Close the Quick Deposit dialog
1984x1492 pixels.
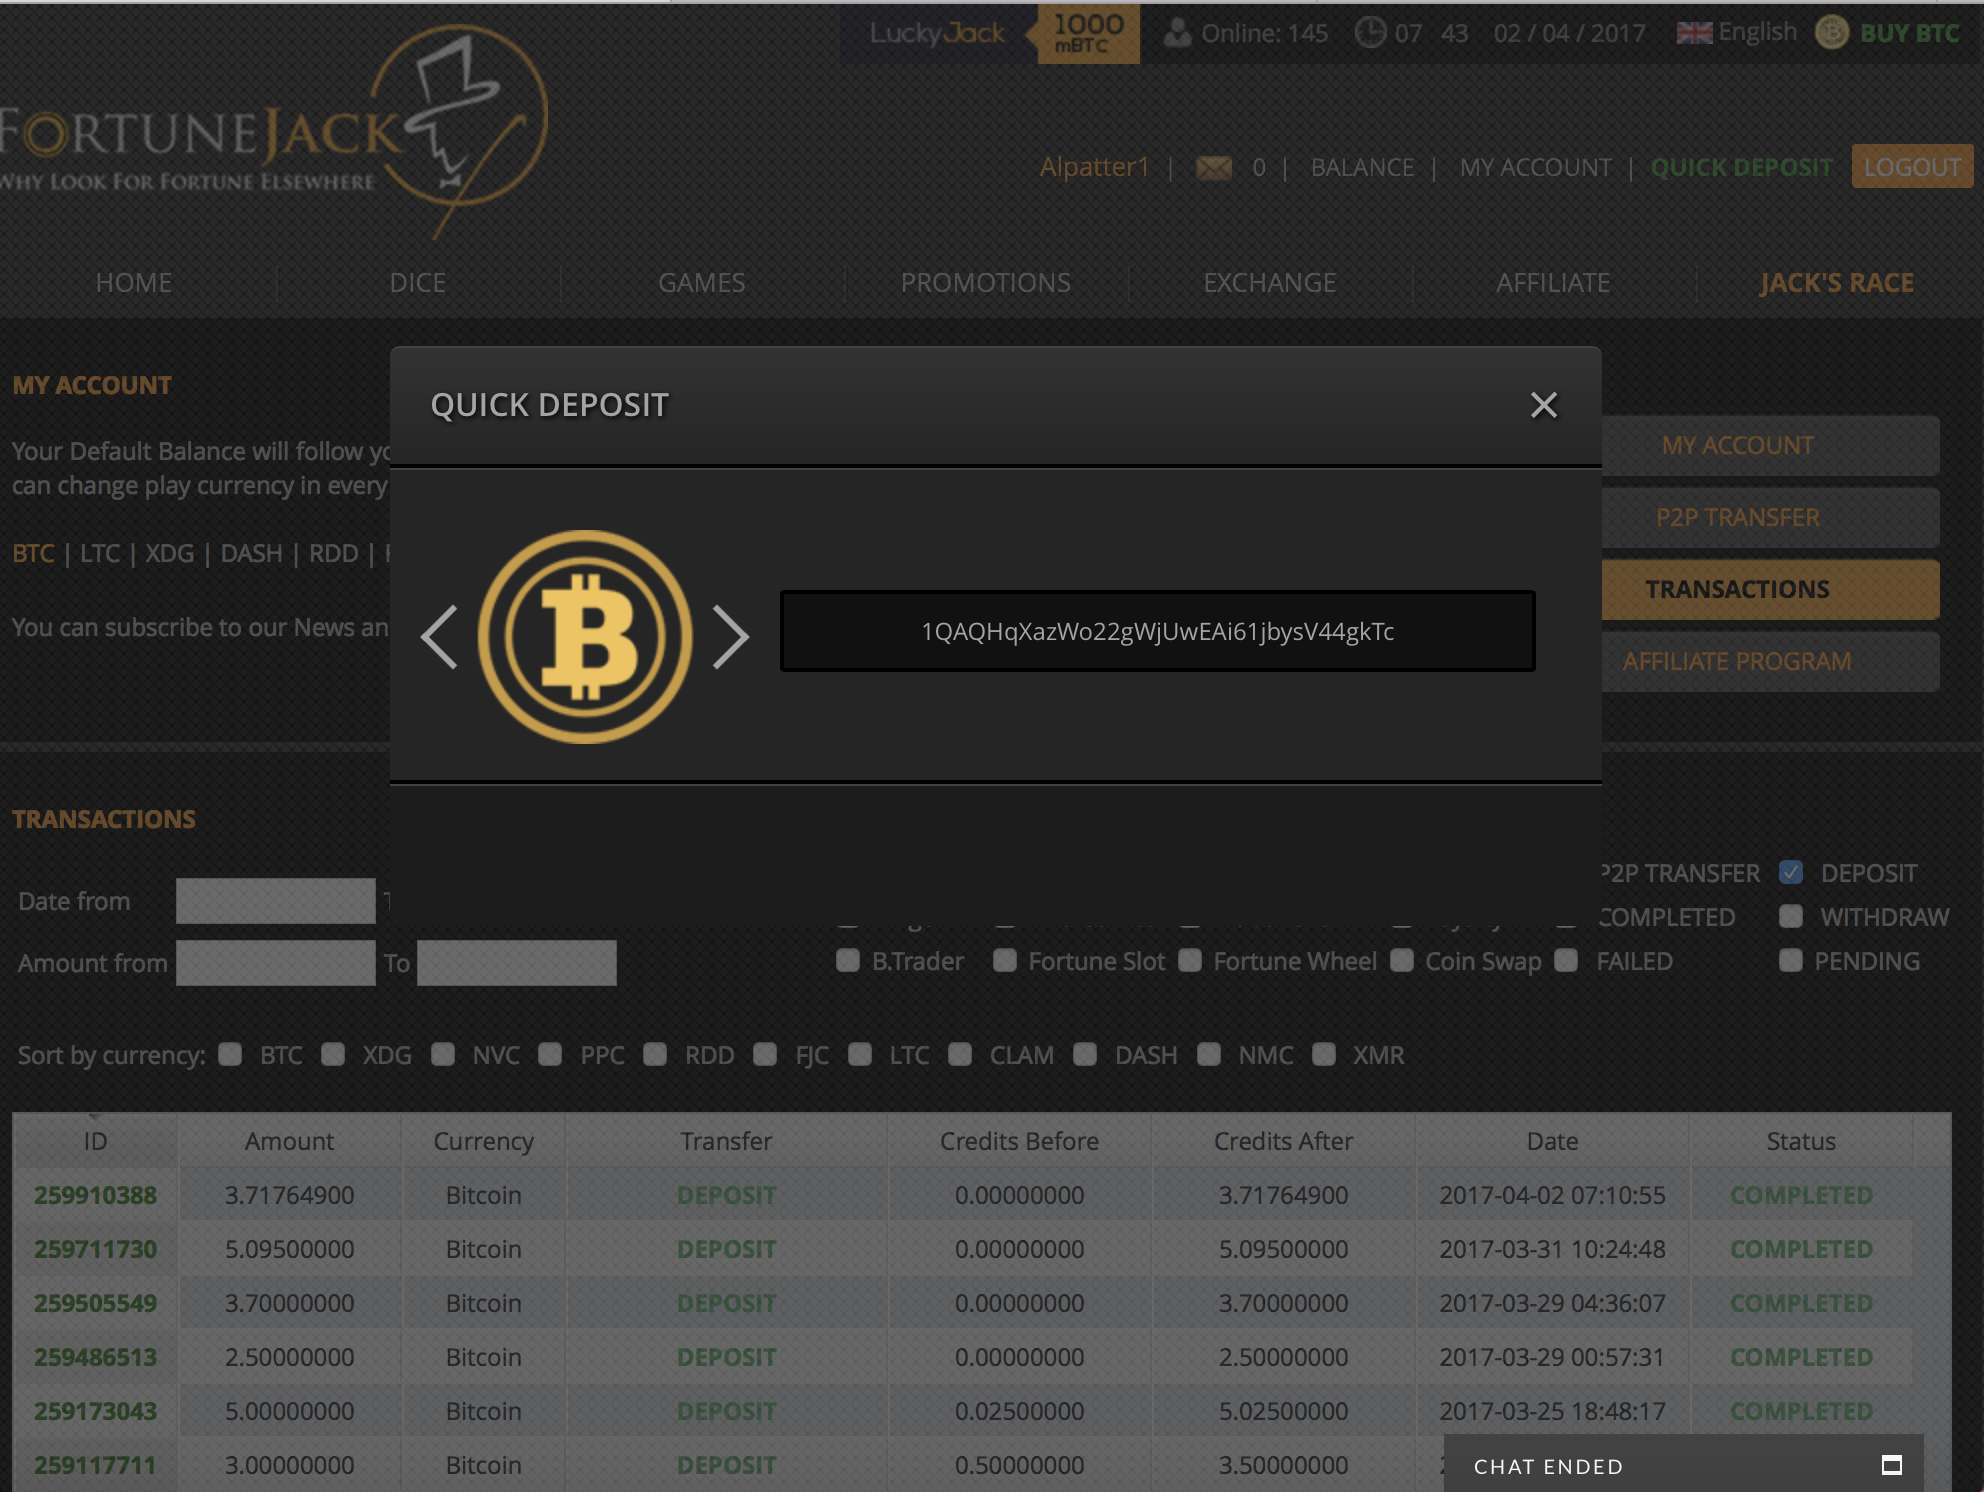click(1543, 405)
